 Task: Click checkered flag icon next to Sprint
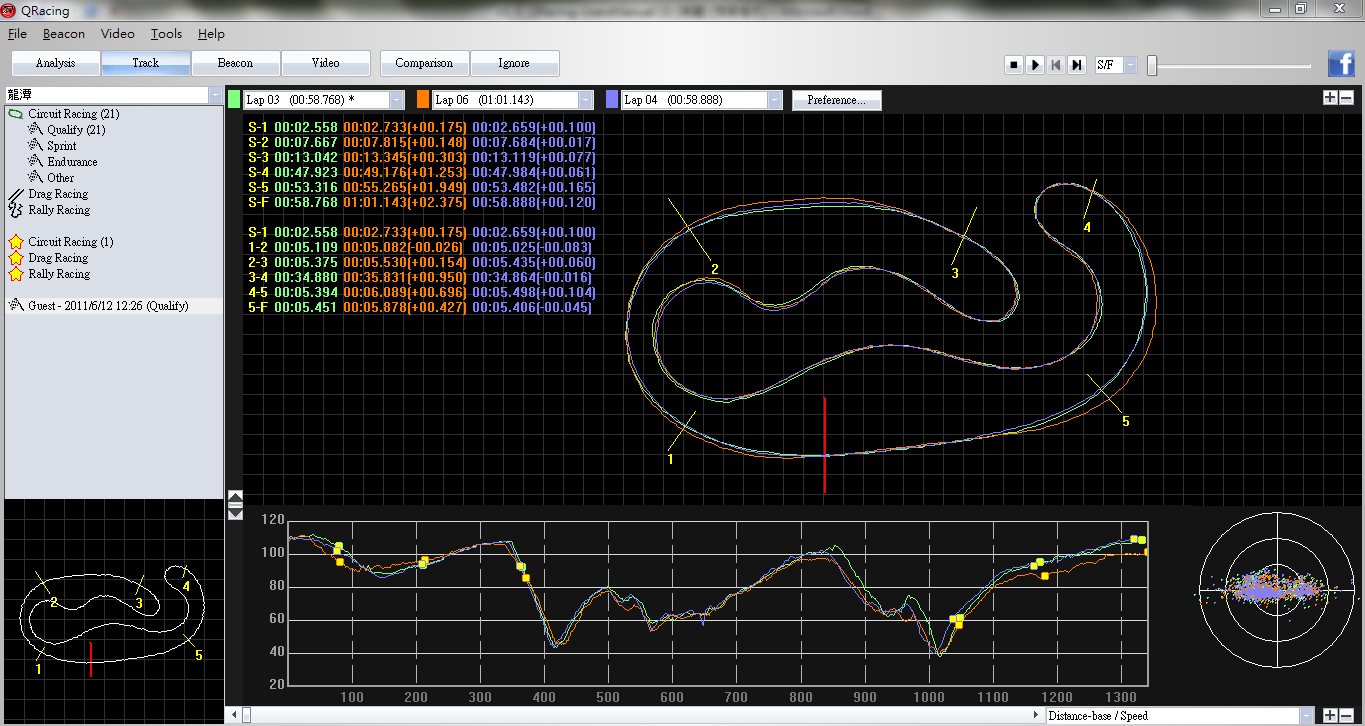coord(36,146)
